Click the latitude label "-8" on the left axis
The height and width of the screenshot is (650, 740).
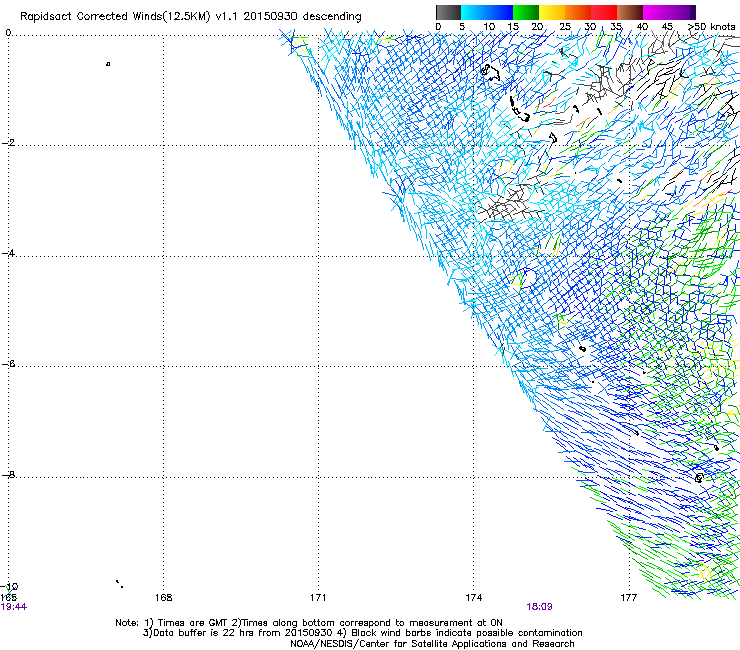[x=8, y=475]
